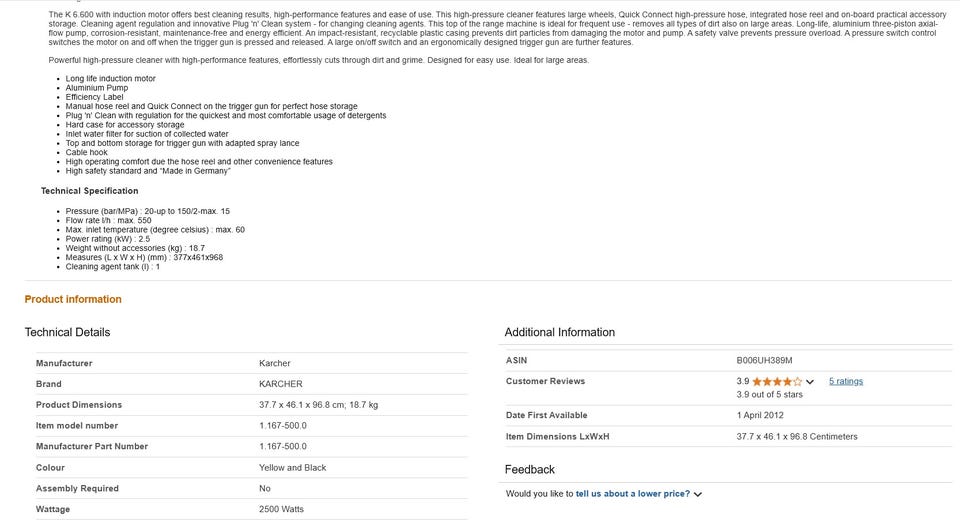Click the ASIN value B006UH389M
Screen dimensions: 960x526
(x=764, y=360)
